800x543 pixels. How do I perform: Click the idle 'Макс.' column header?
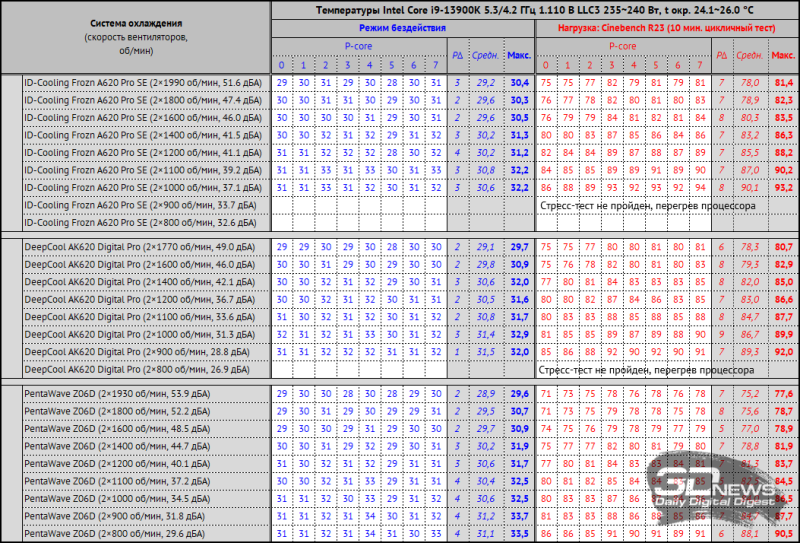click(519, 55)
